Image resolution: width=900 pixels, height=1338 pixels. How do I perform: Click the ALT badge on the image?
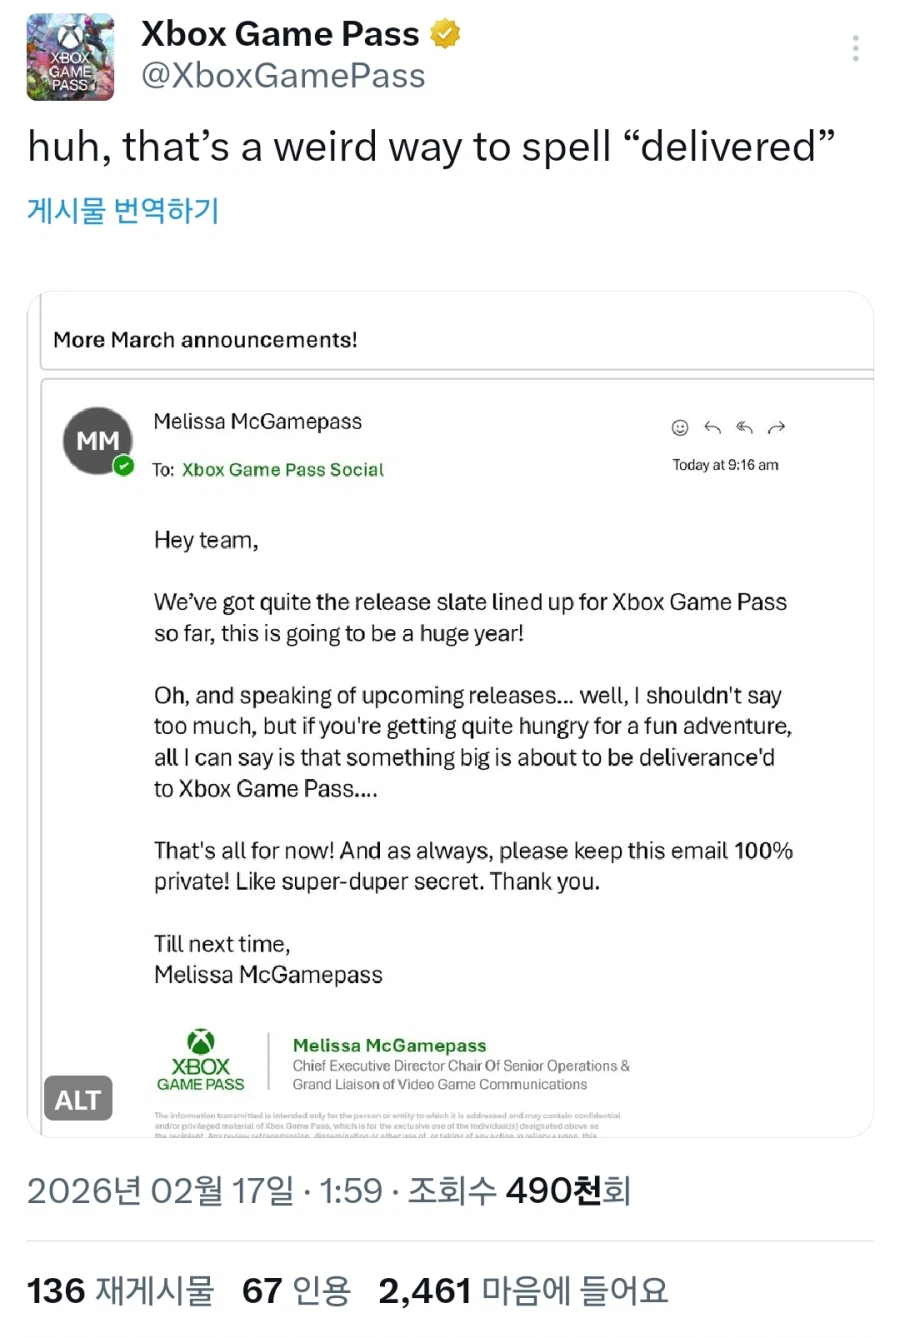click(x=78, y=1099)
